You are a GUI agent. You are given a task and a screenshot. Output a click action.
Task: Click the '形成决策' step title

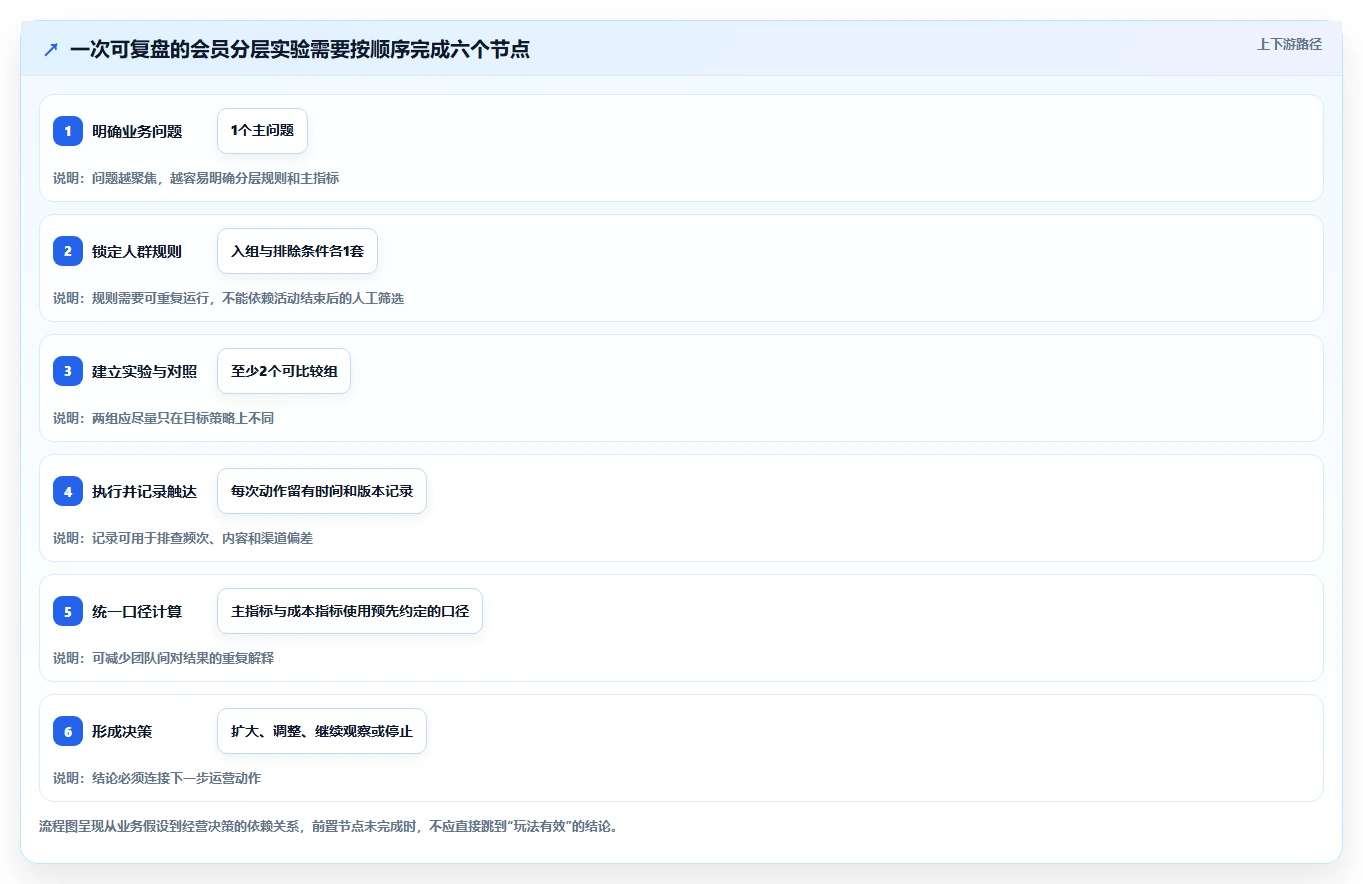point(122,731)
